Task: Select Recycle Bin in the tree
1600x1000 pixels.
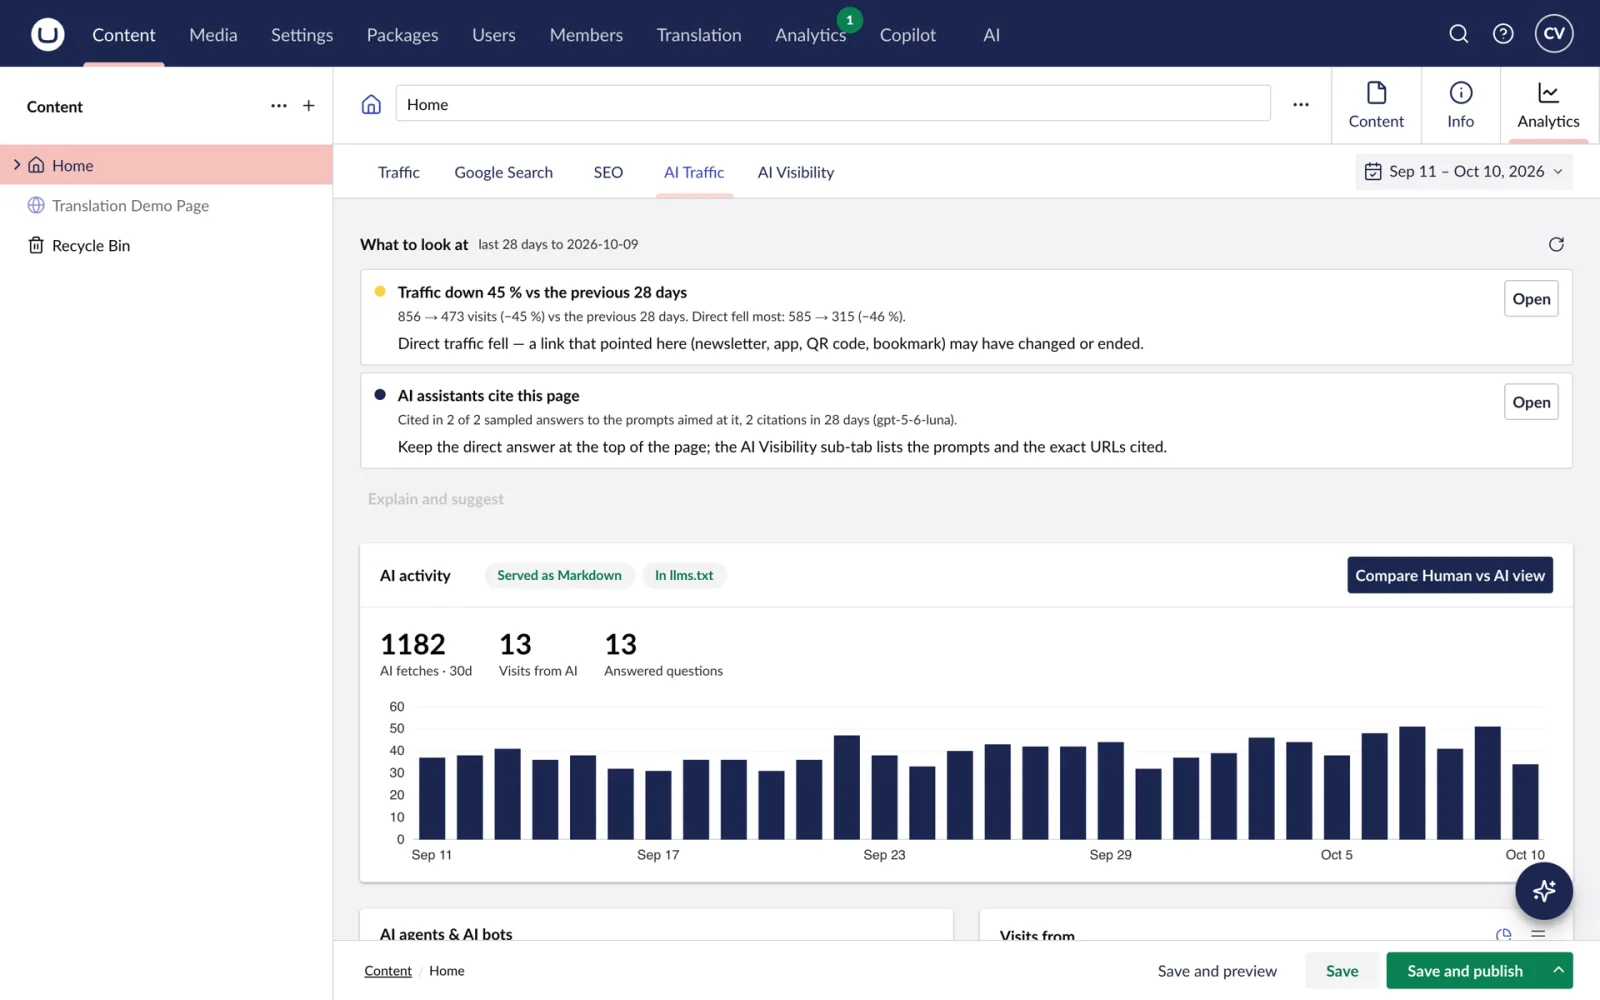Action: 166,245
